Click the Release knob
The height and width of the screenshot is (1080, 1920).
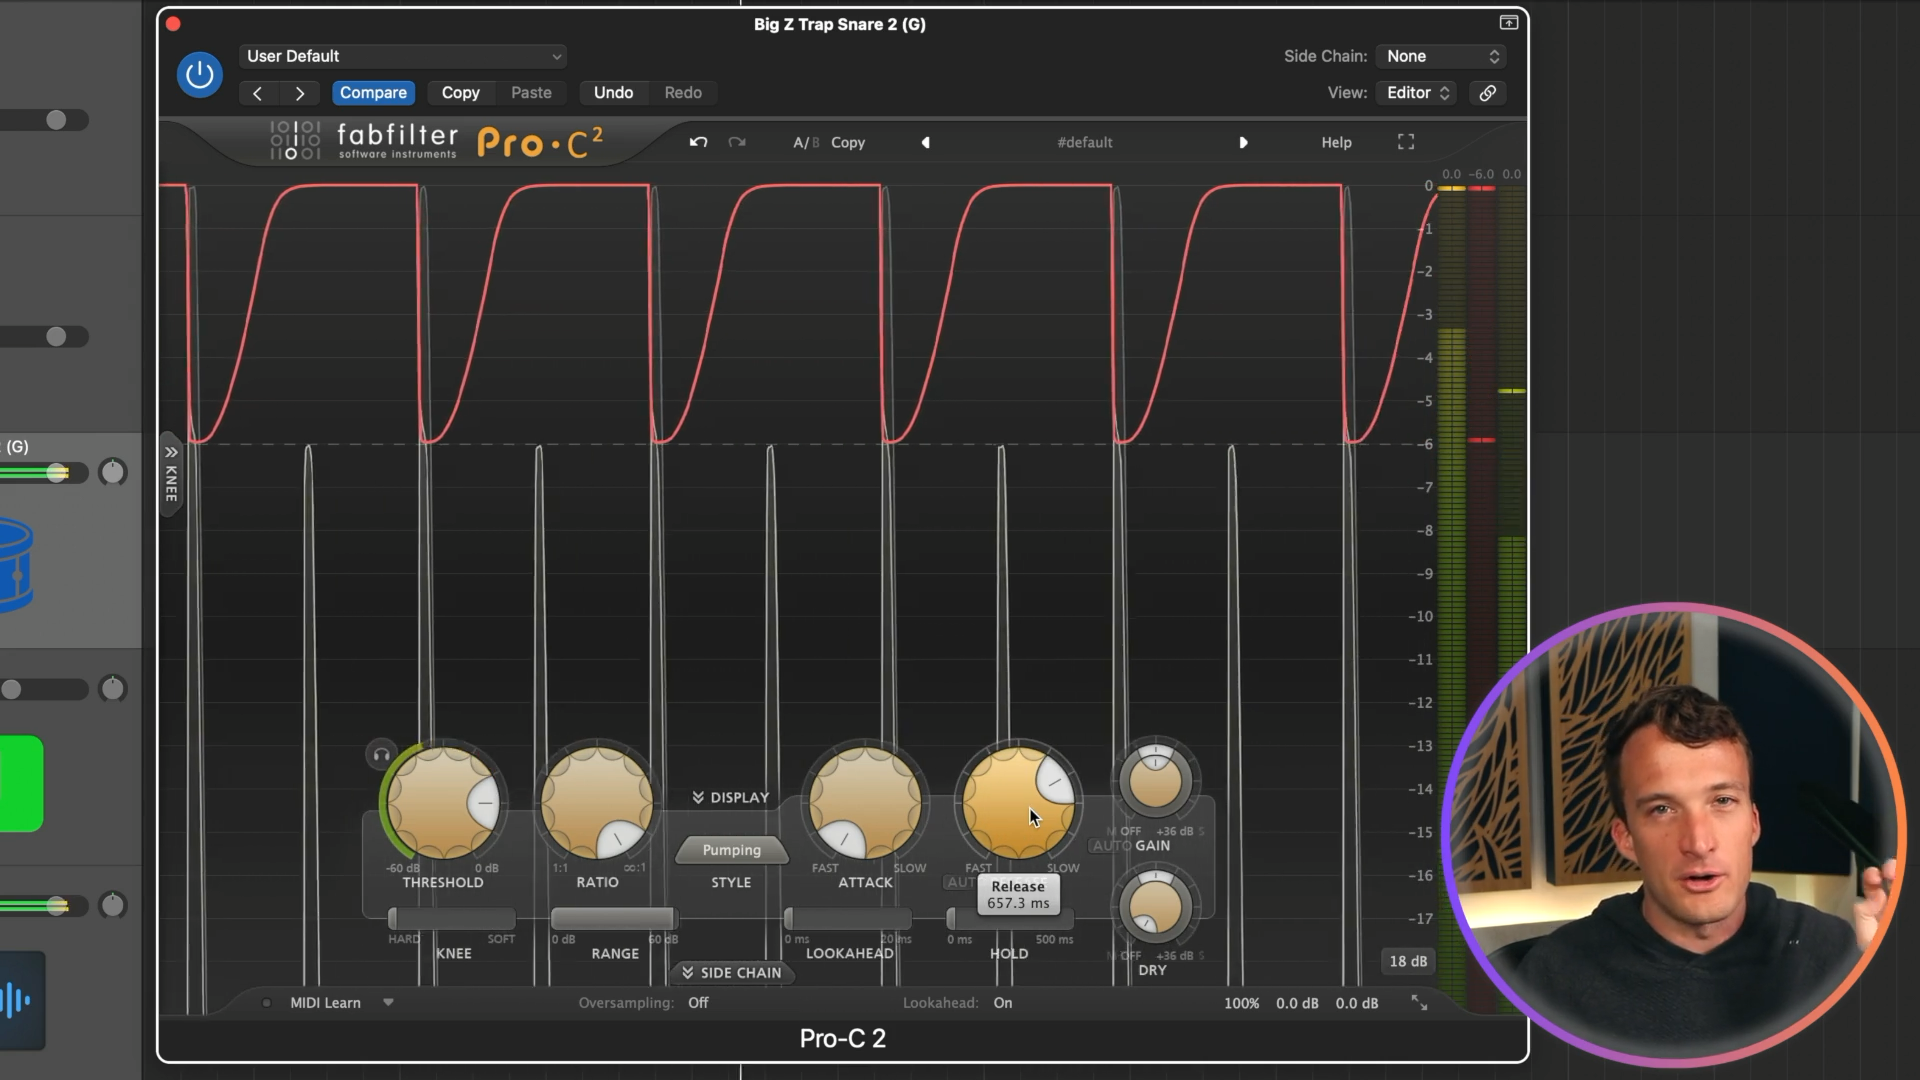pos(1018,803)
